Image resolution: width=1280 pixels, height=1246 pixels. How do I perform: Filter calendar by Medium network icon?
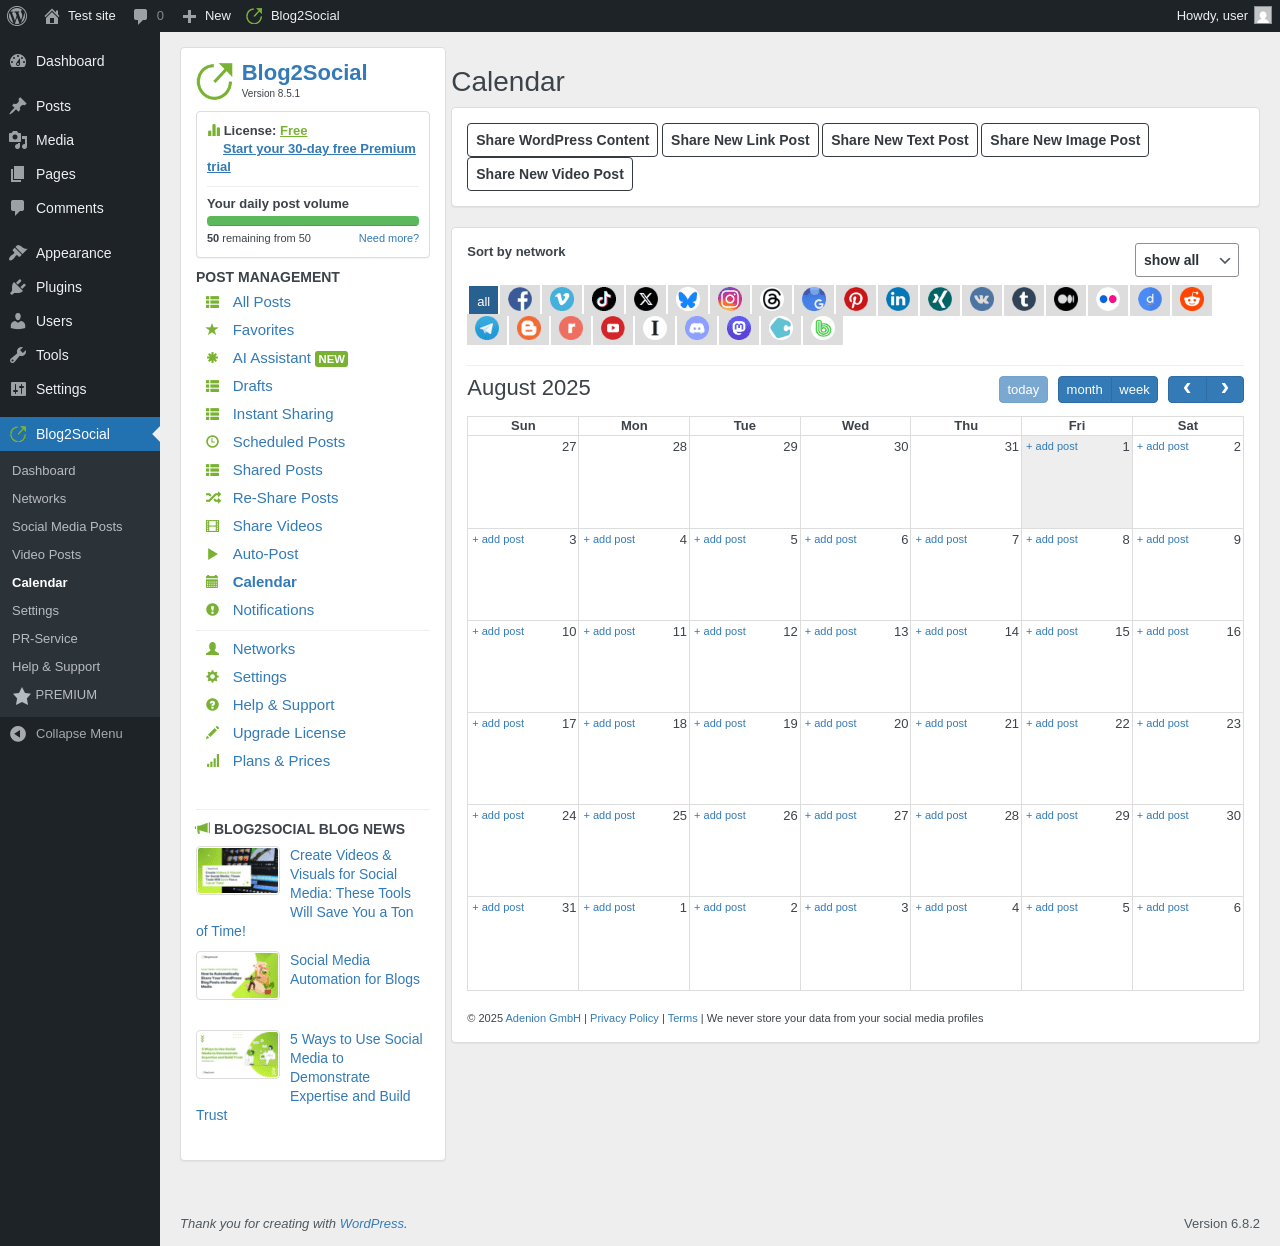1066,299
